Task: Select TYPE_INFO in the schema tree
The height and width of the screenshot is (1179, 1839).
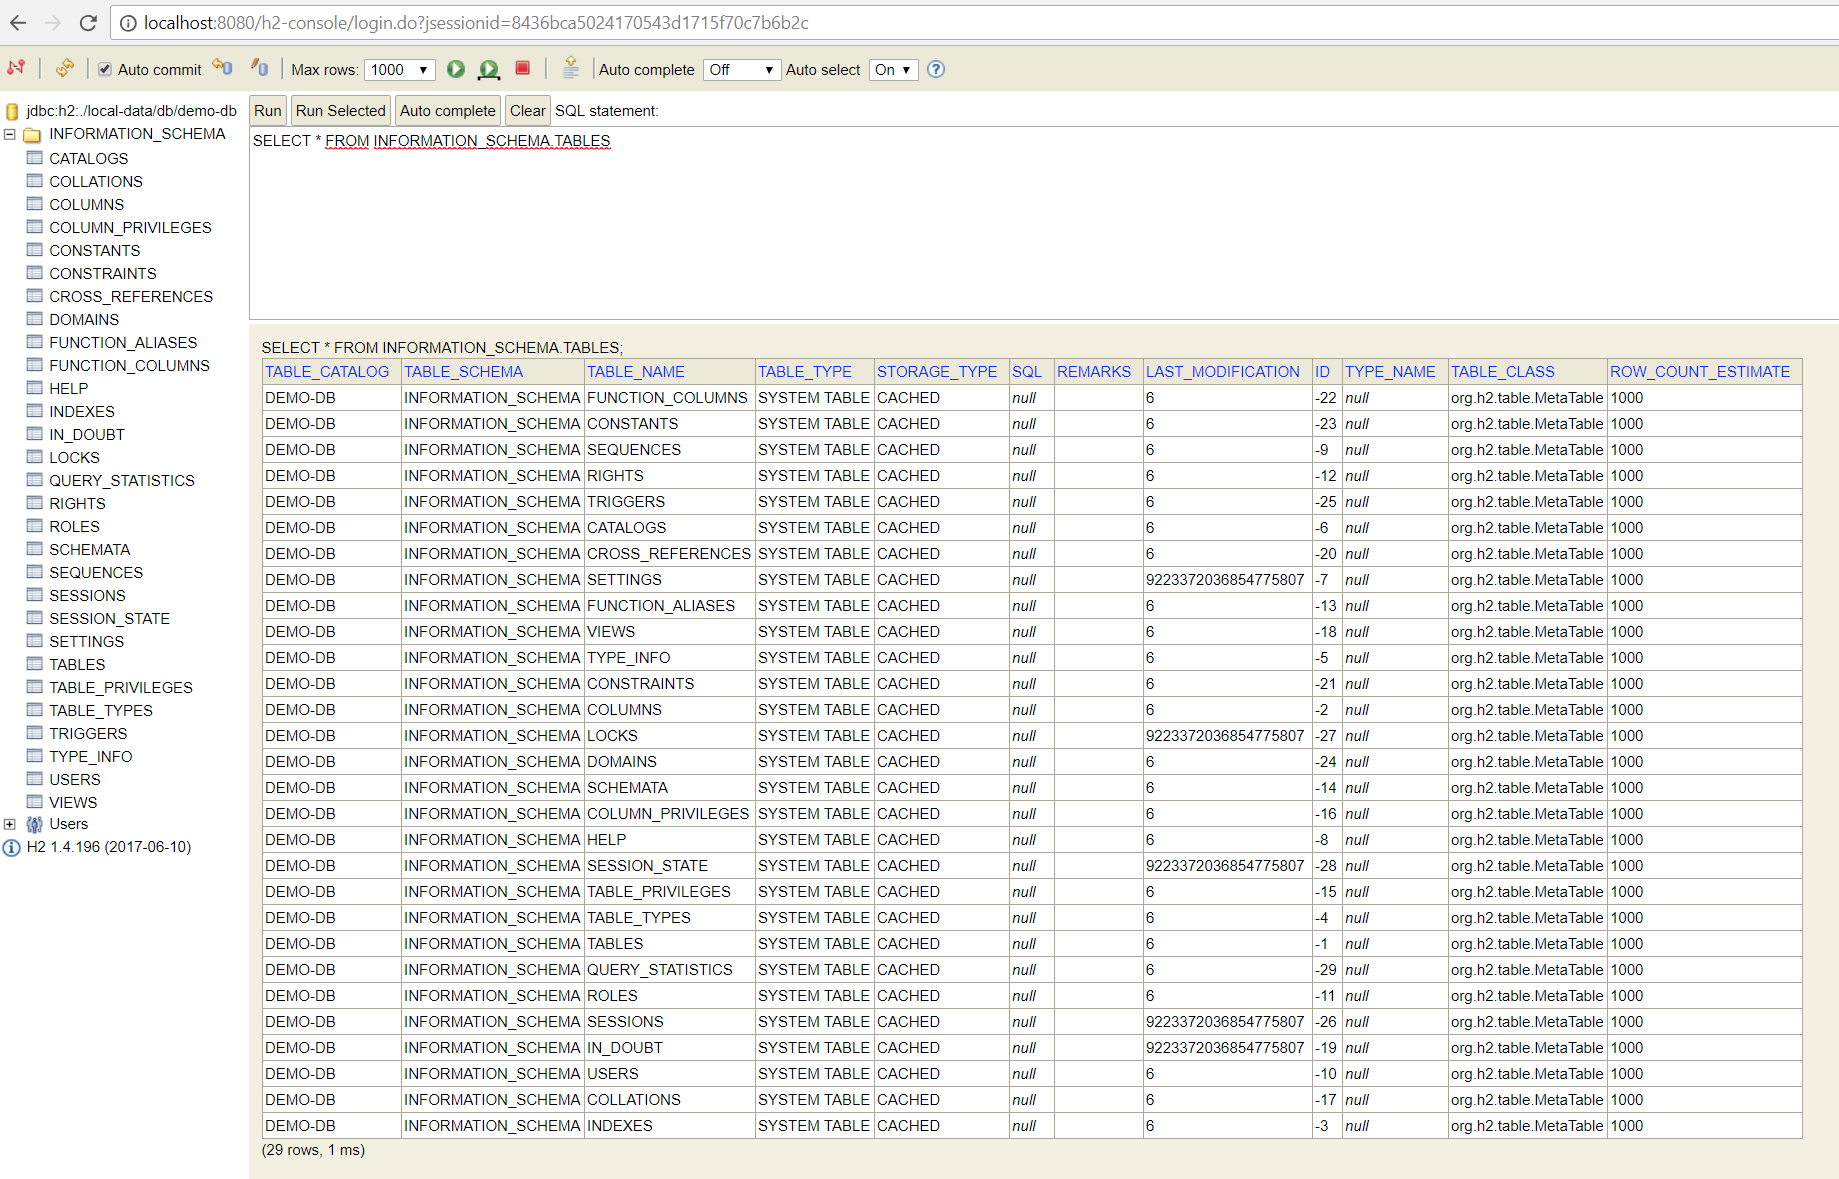Action: [x=91, y=756]
